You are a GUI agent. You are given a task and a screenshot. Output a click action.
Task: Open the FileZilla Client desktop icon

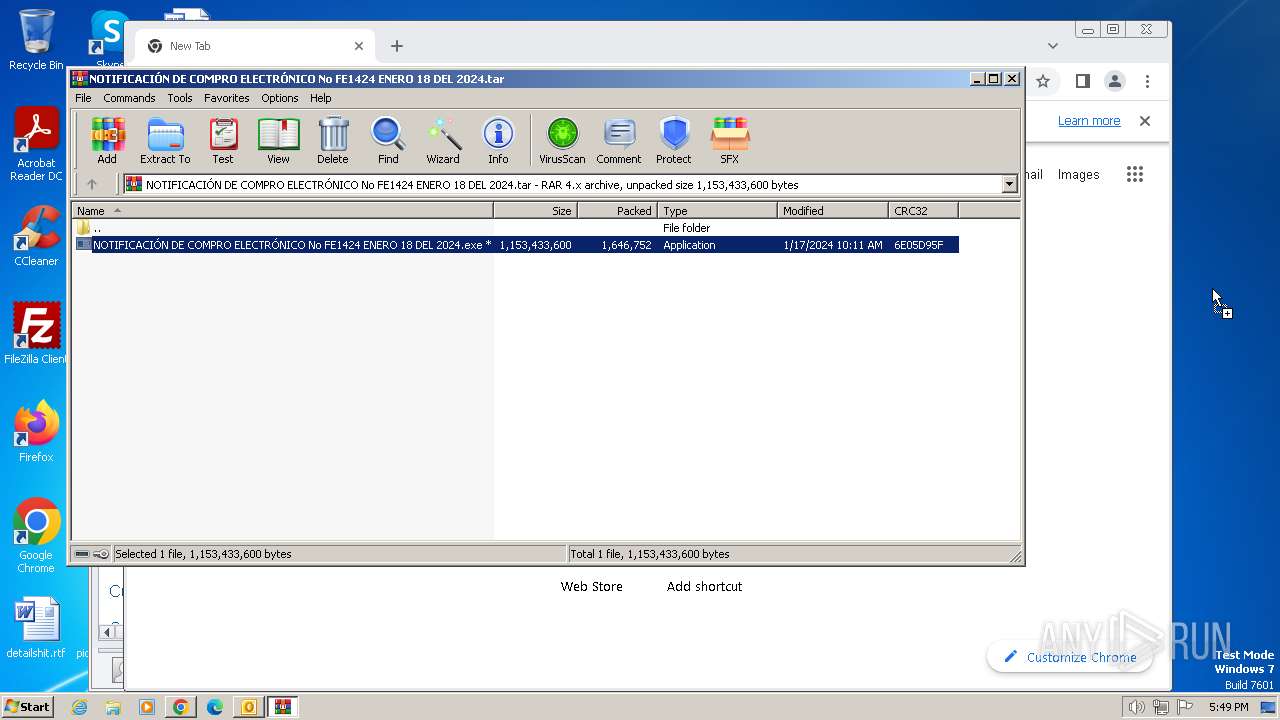coord(36,334)
